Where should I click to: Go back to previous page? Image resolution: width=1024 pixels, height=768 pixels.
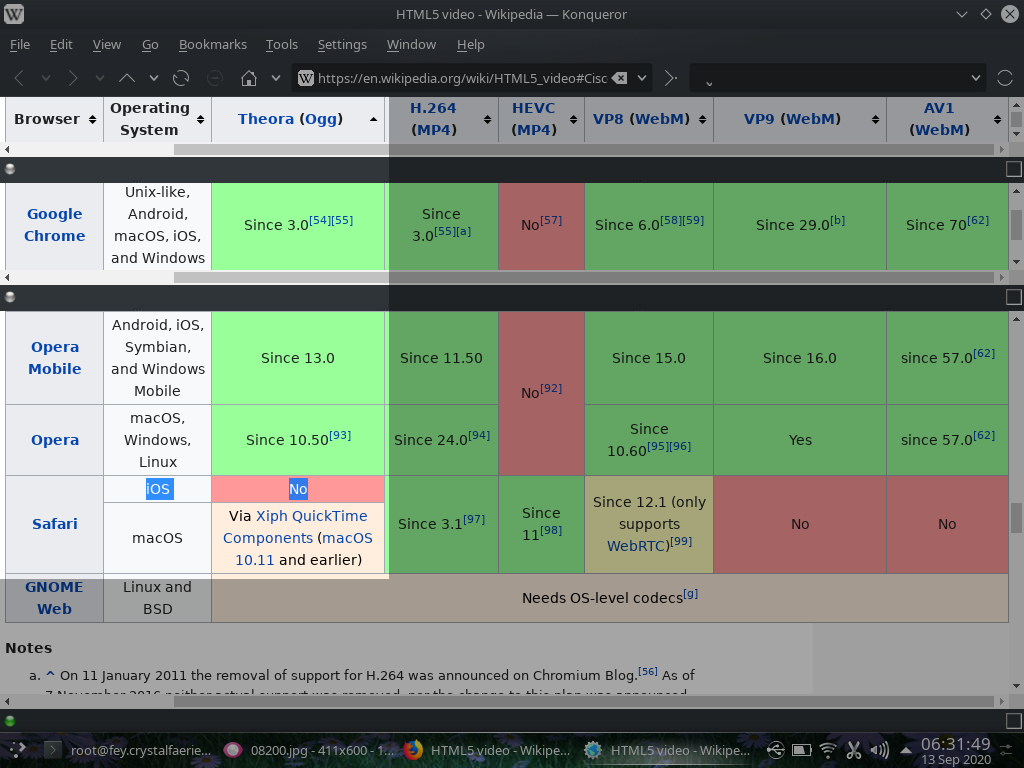(x=19, y=78)
